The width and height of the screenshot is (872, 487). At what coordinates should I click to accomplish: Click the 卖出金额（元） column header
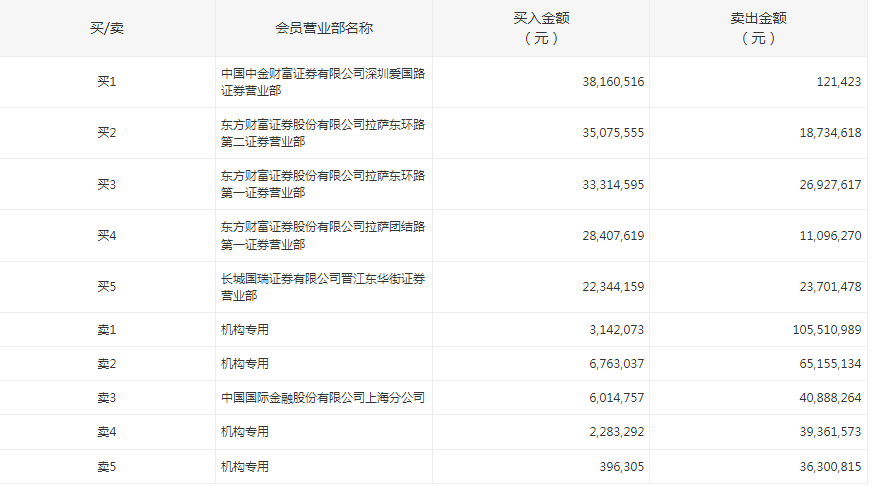pos(759,28)
